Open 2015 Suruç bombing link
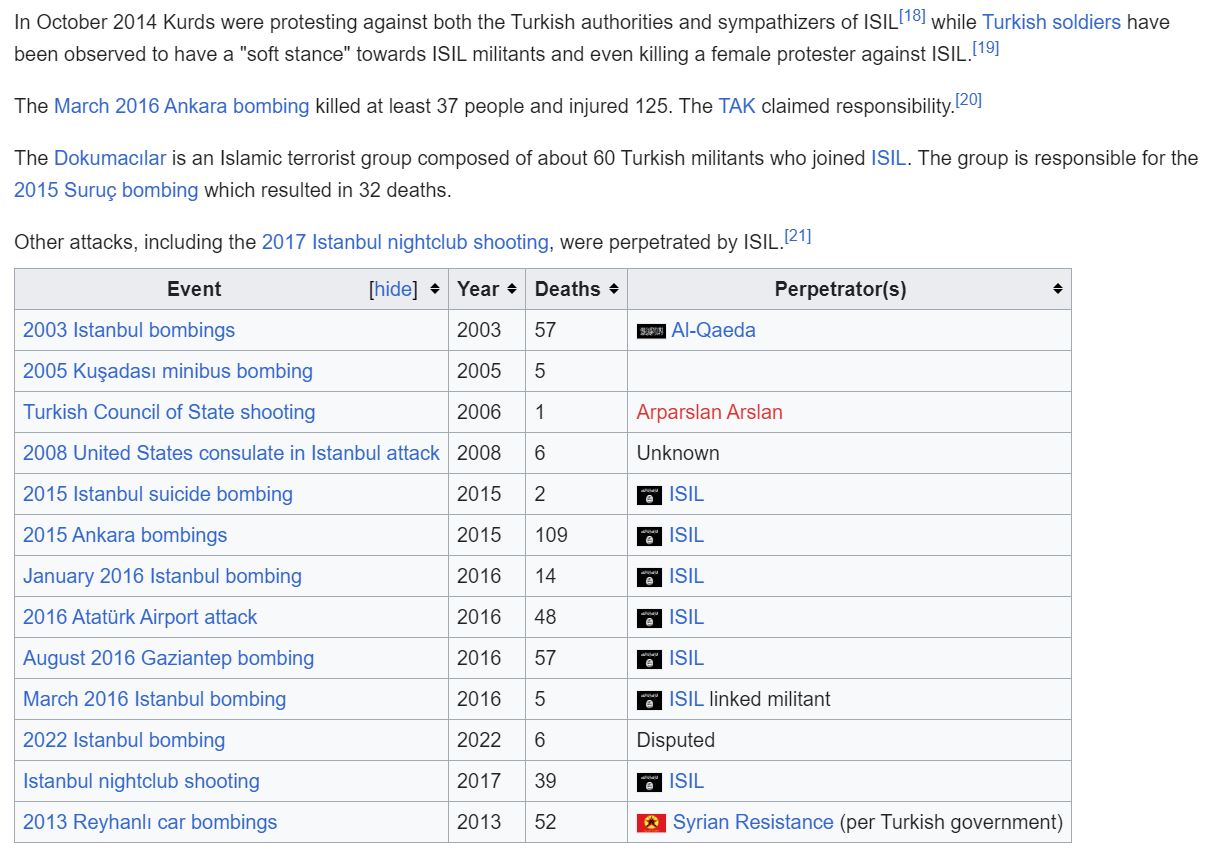The height and width of the screenshot is (850, 1205). [106, 190]
